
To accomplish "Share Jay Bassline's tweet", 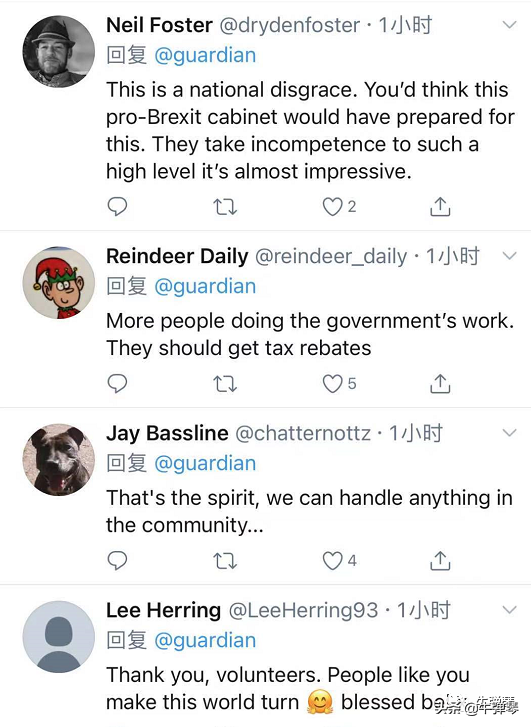I will (440, 561).
